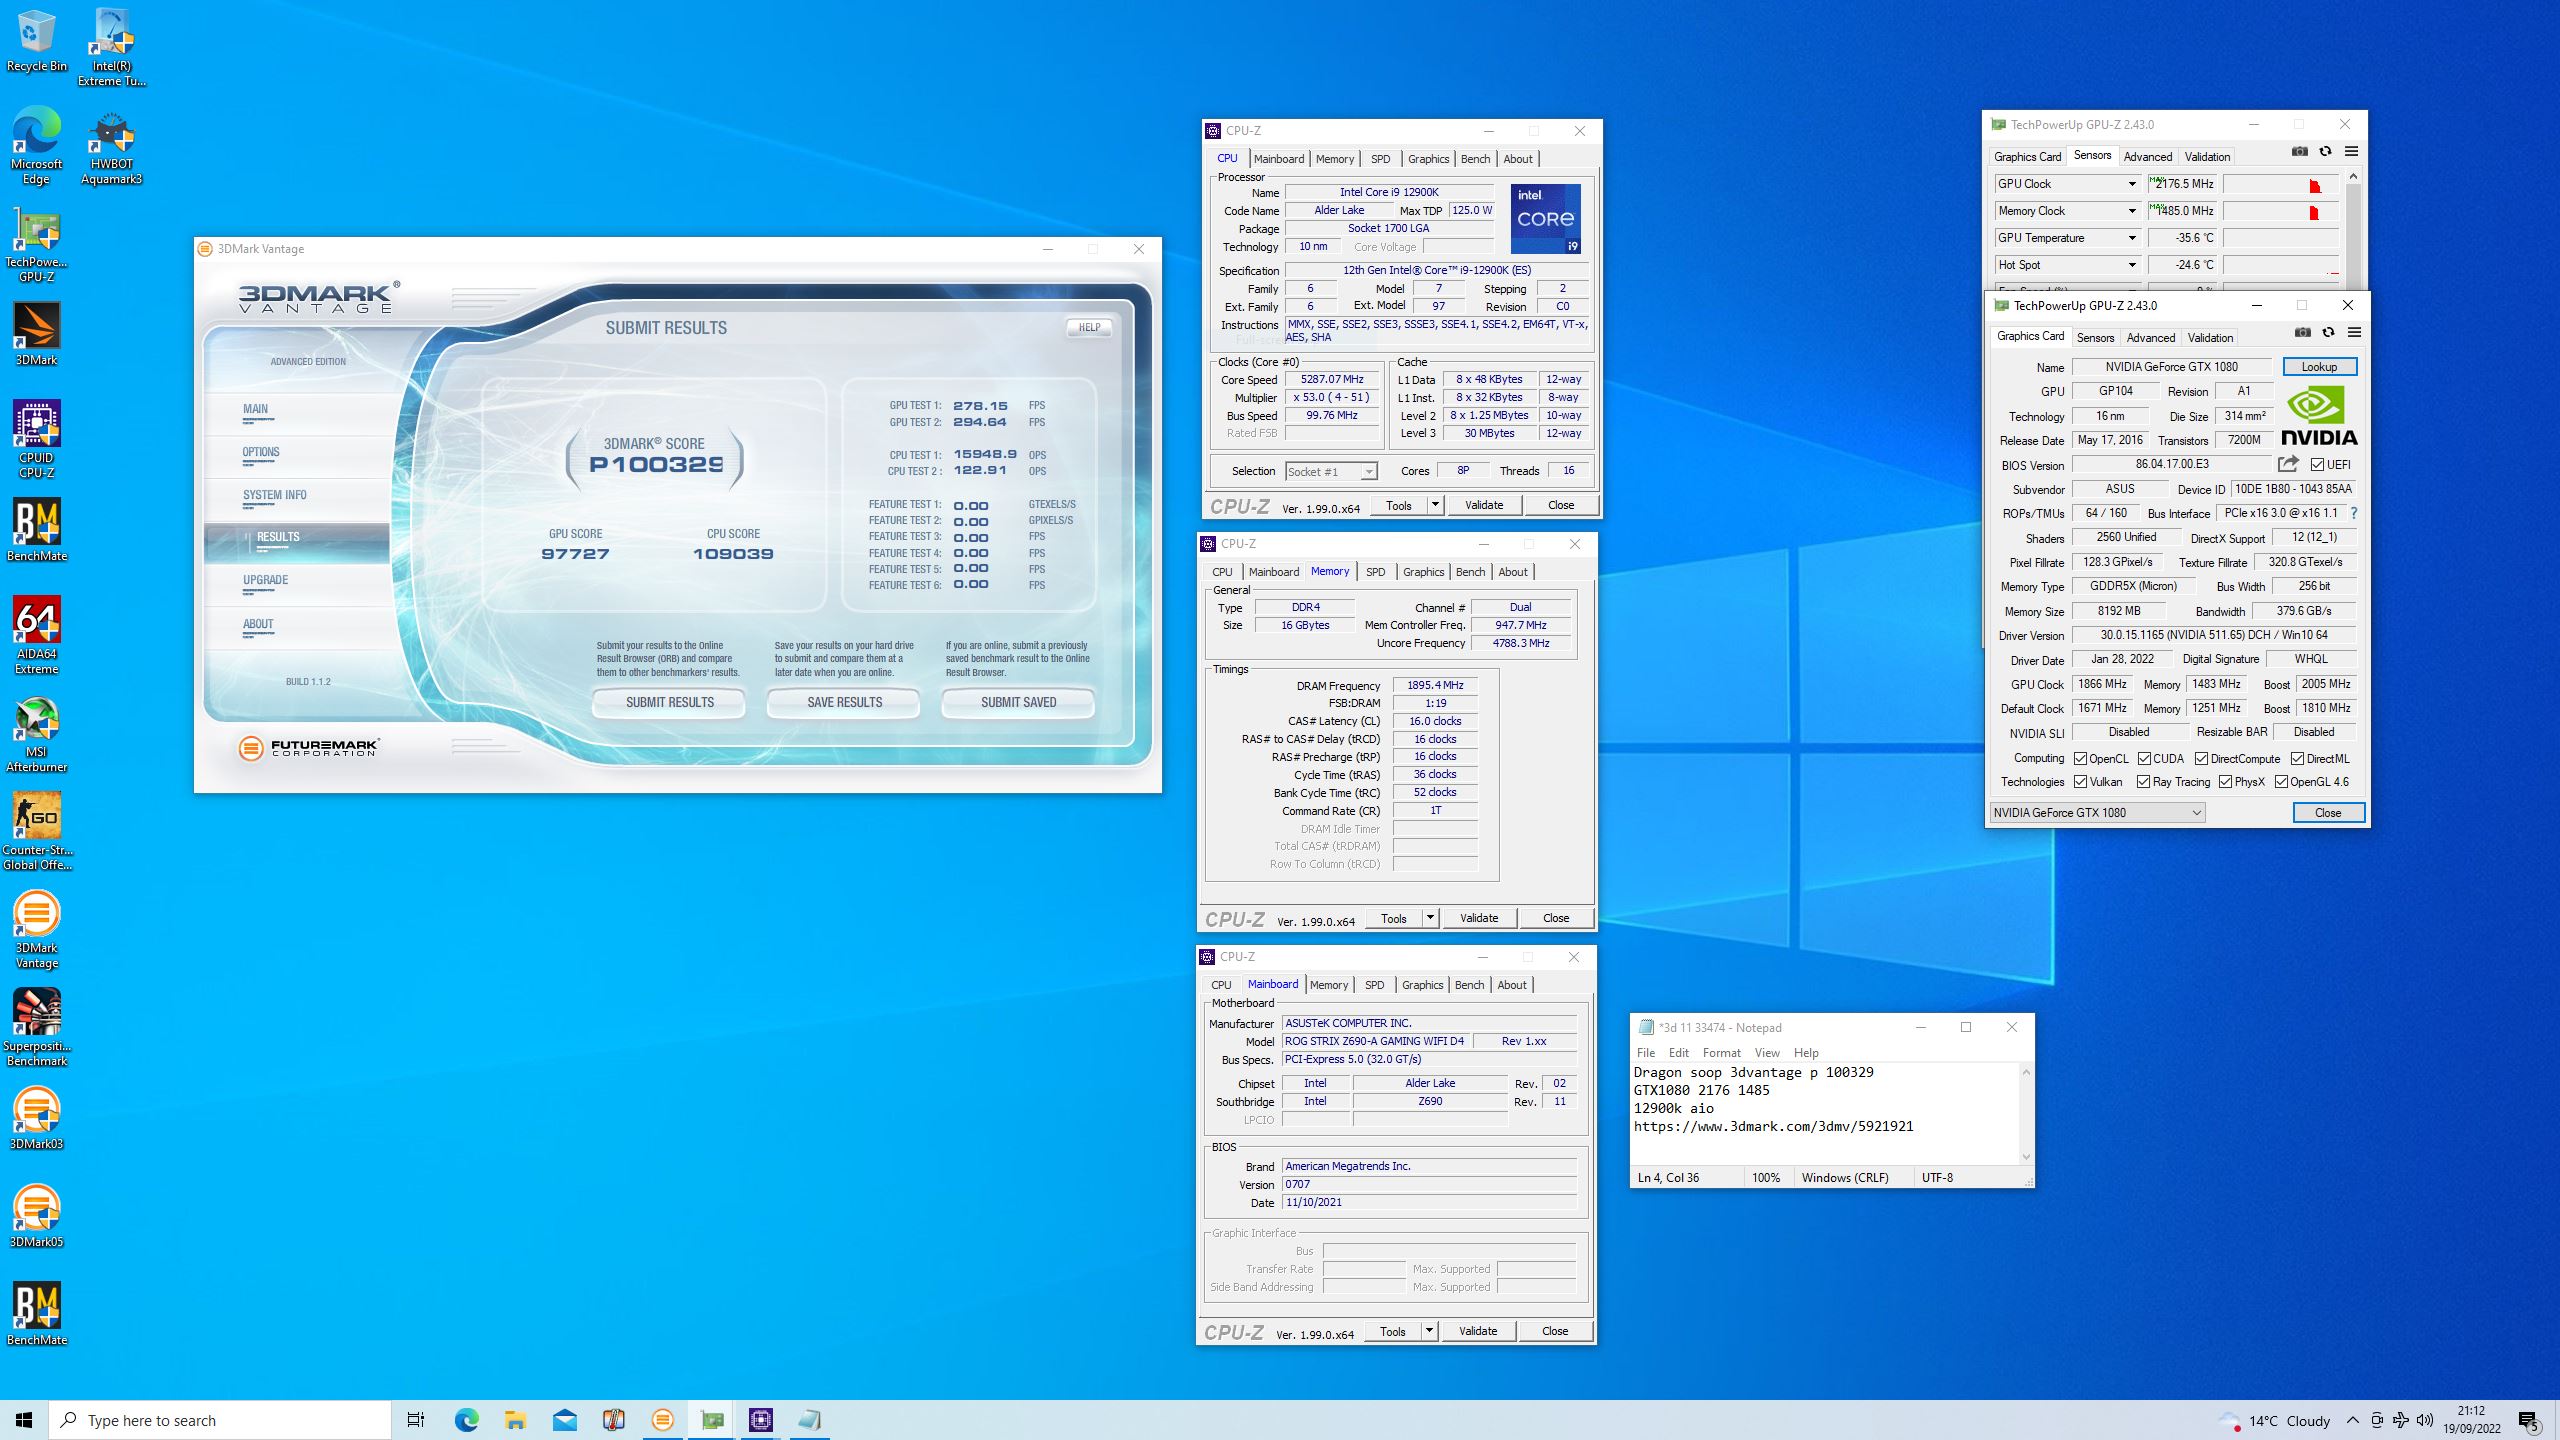Launch Microsoft Edge desktop shortcut
The height and width of the screenshot is (1440, 2560).
click(x=37, y=145)
